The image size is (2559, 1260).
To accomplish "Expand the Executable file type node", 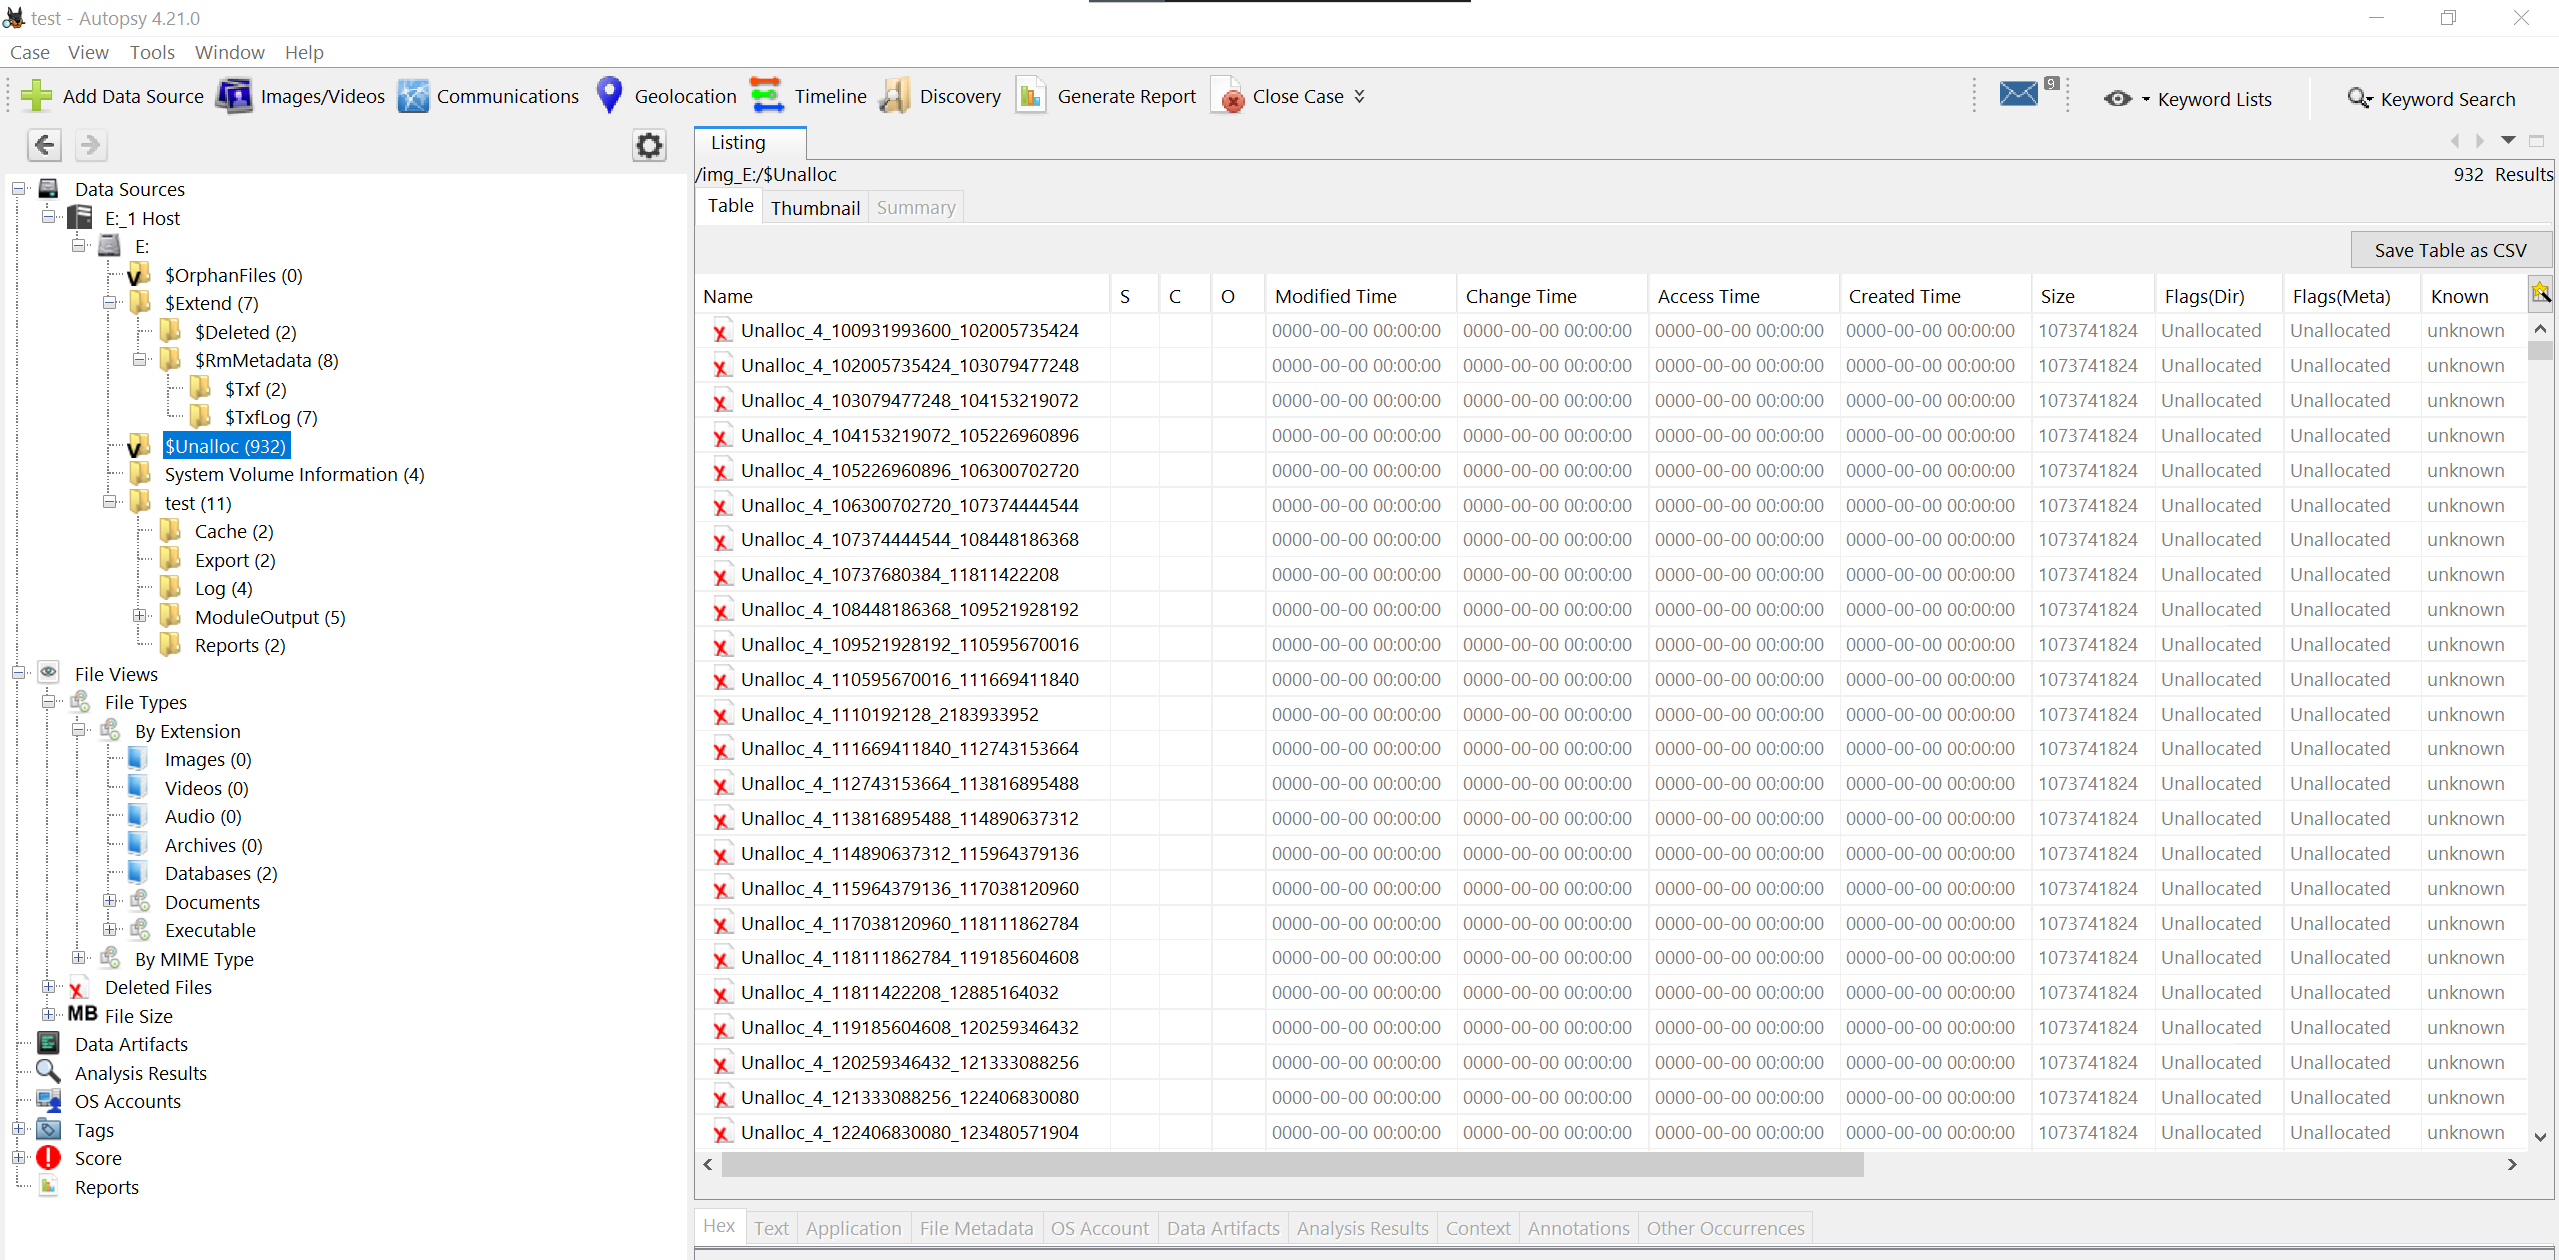I will (109, 929).
